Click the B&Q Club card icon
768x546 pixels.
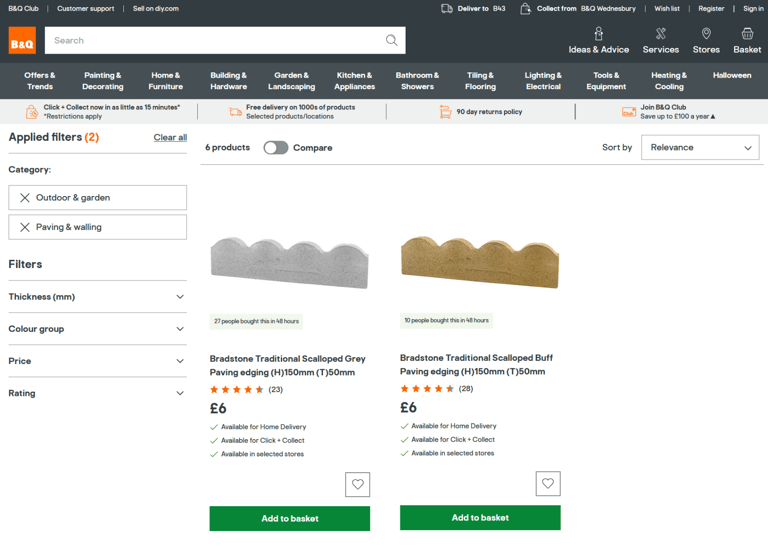click(629, 112)
